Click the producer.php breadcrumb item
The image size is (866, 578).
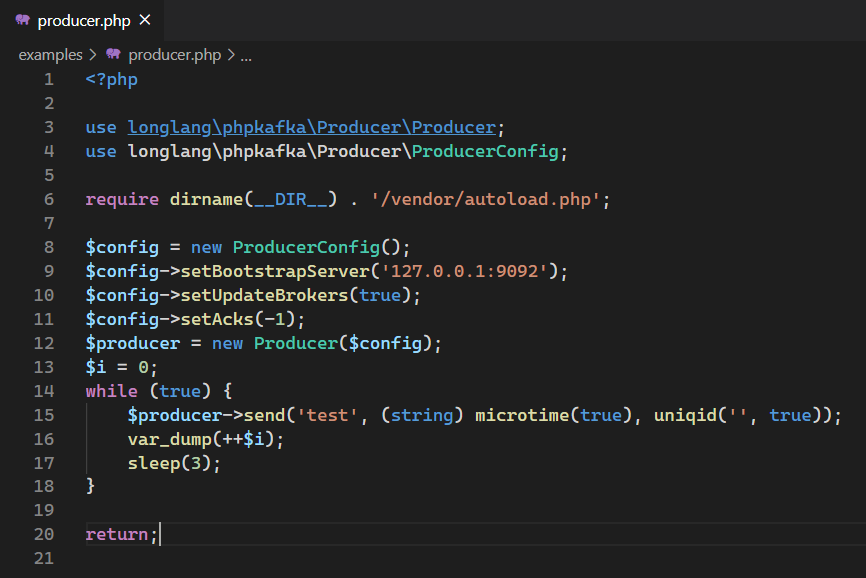click(175, 55)
